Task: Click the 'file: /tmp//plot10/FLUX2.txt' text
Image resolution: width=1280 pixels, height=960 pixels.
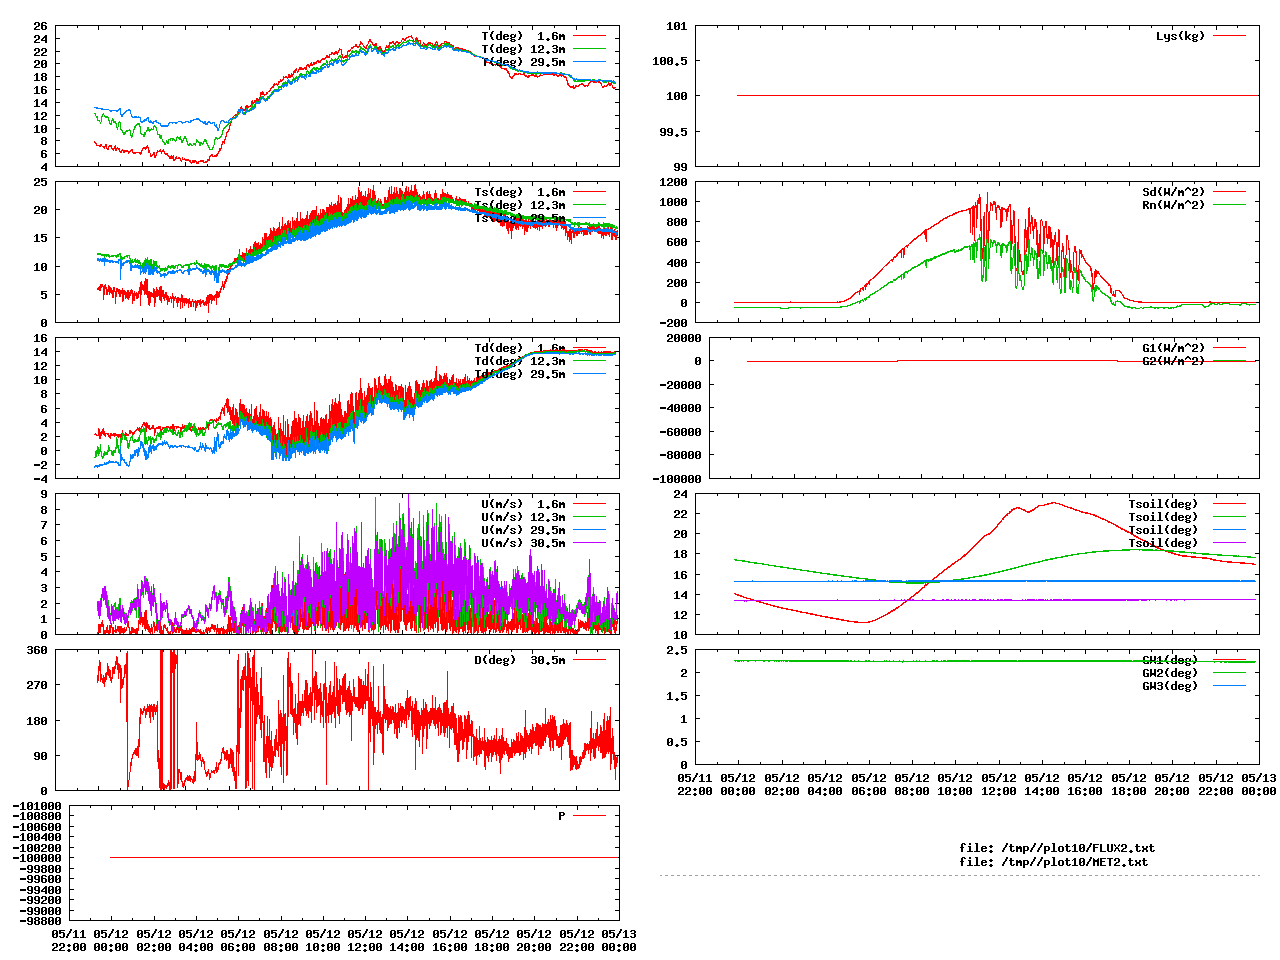Action: pos(1057,848)
